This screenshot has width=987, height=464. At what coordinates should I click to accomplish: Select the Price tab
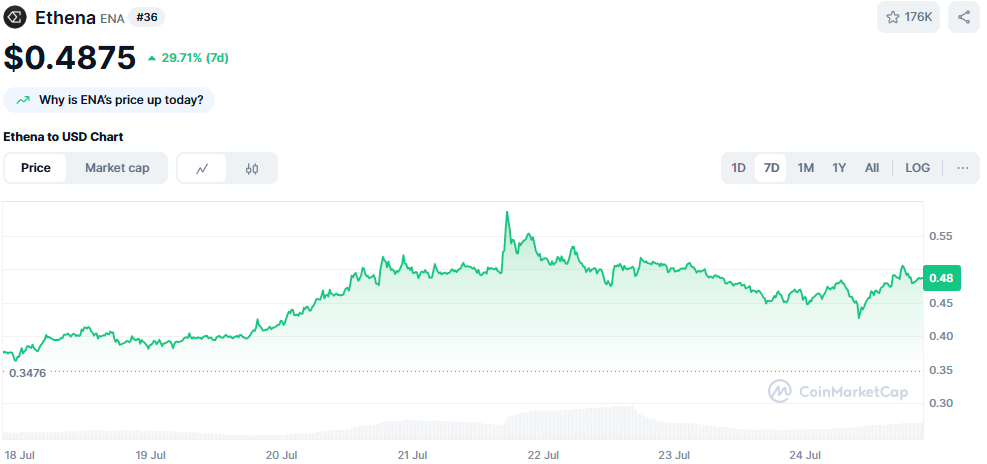tap(36, 168)
